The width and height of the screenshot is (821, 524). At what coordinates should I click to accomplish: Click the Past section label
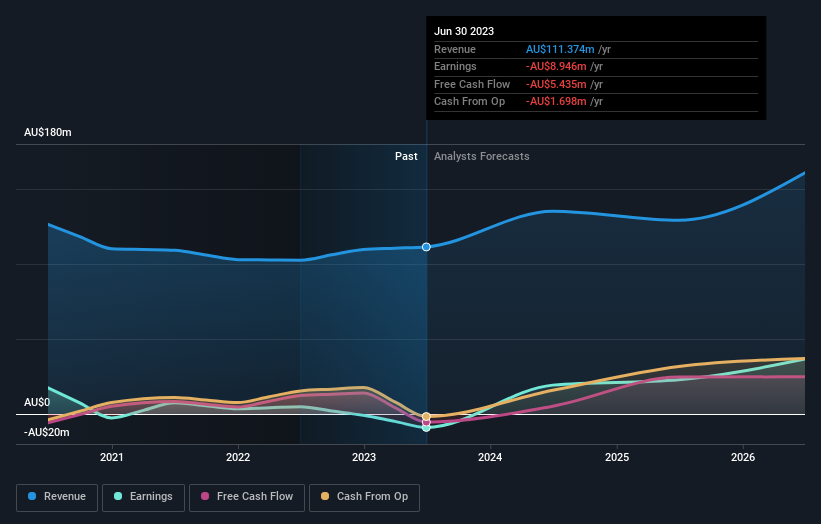coord(406,156)
